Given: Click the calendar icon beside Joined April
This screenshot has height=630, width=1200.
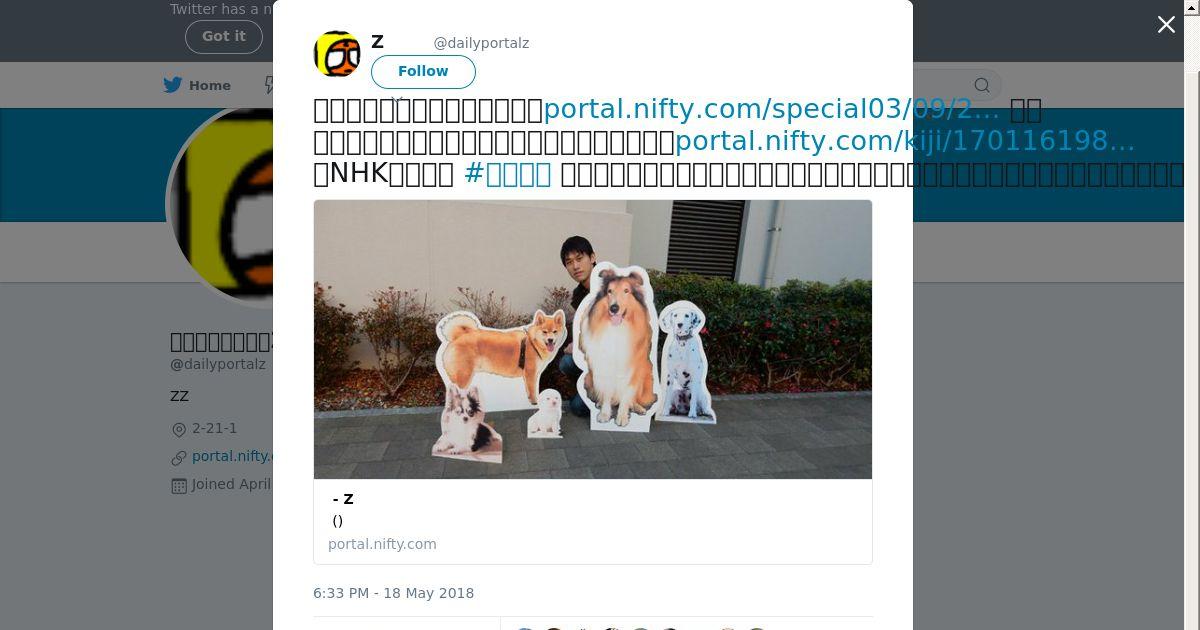Looking at the screenshot, I should point(179,485).
